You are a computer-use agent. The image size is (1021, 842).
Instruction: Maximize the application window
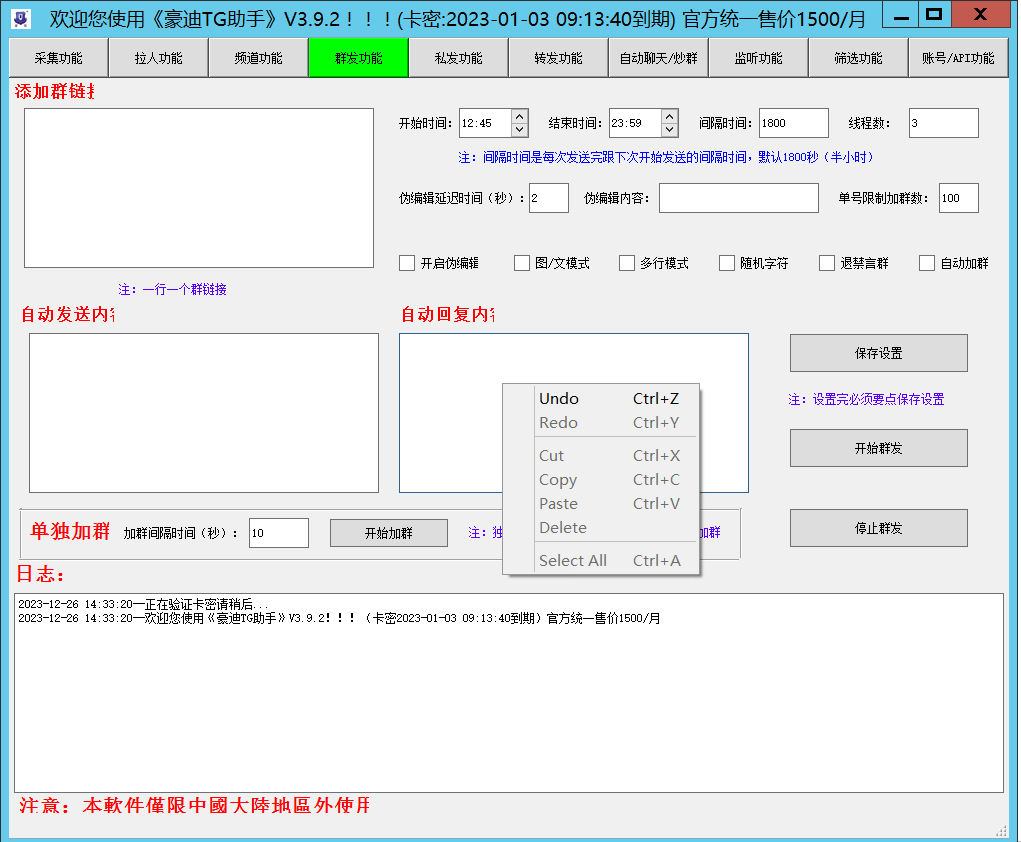[934, 15]
